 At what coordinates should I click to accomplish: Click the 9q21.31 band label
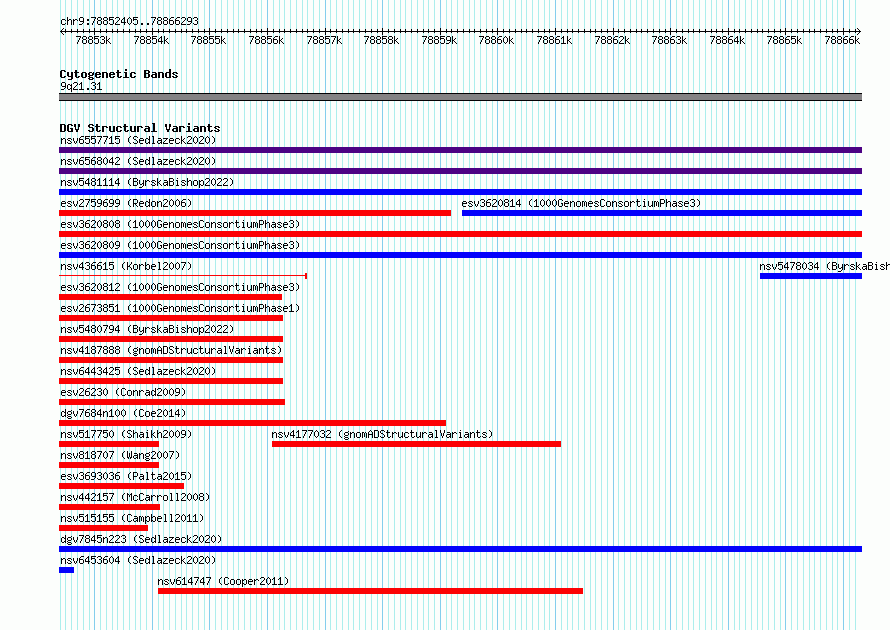pos(81,86)
